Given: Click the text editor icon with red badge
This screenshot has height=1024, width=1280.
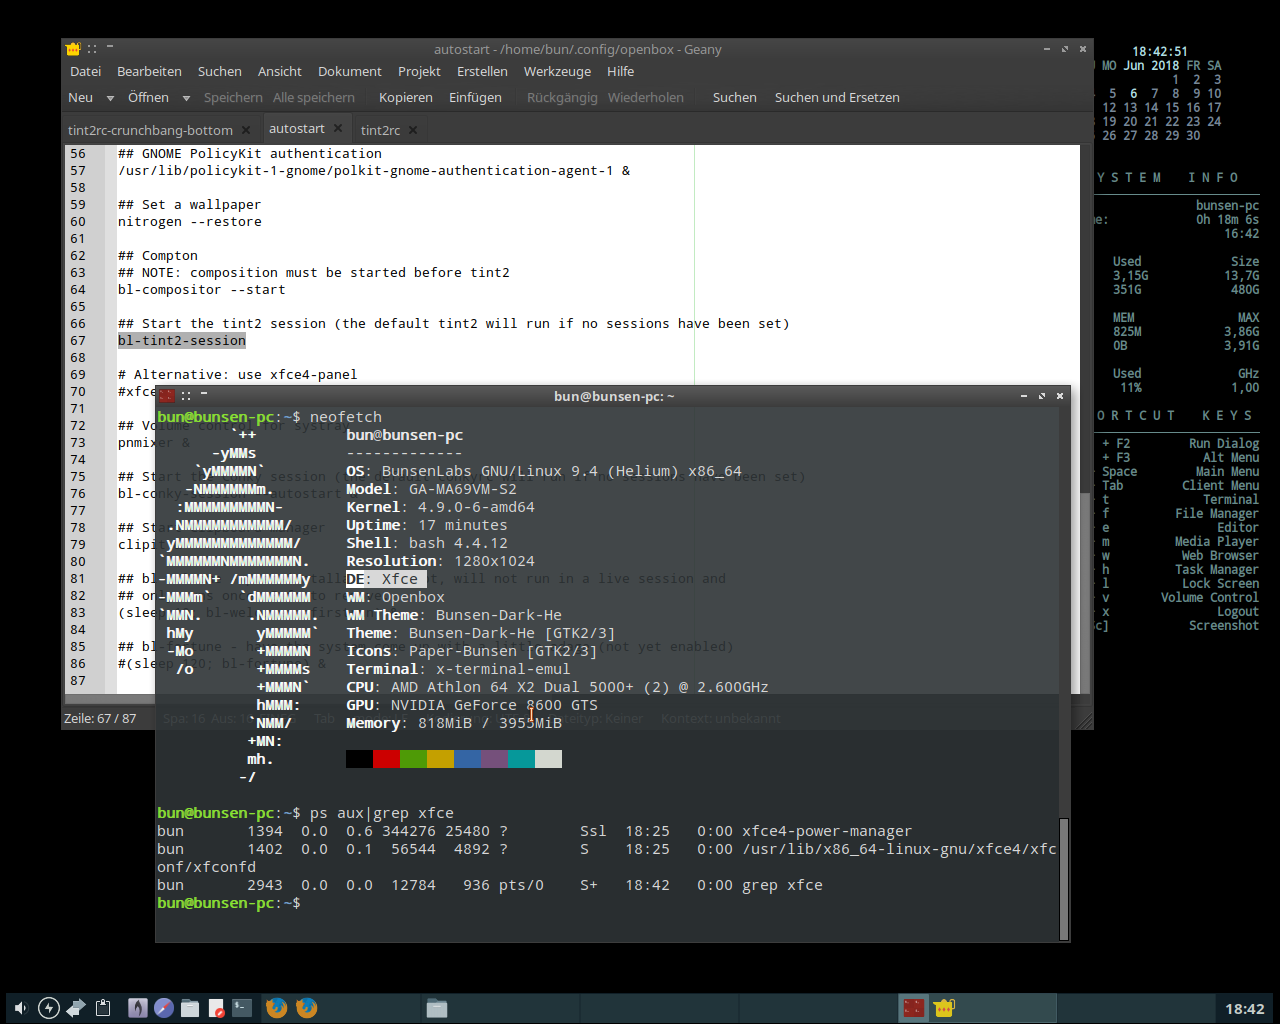Looking at the screenshot, I should [215, 1007].
